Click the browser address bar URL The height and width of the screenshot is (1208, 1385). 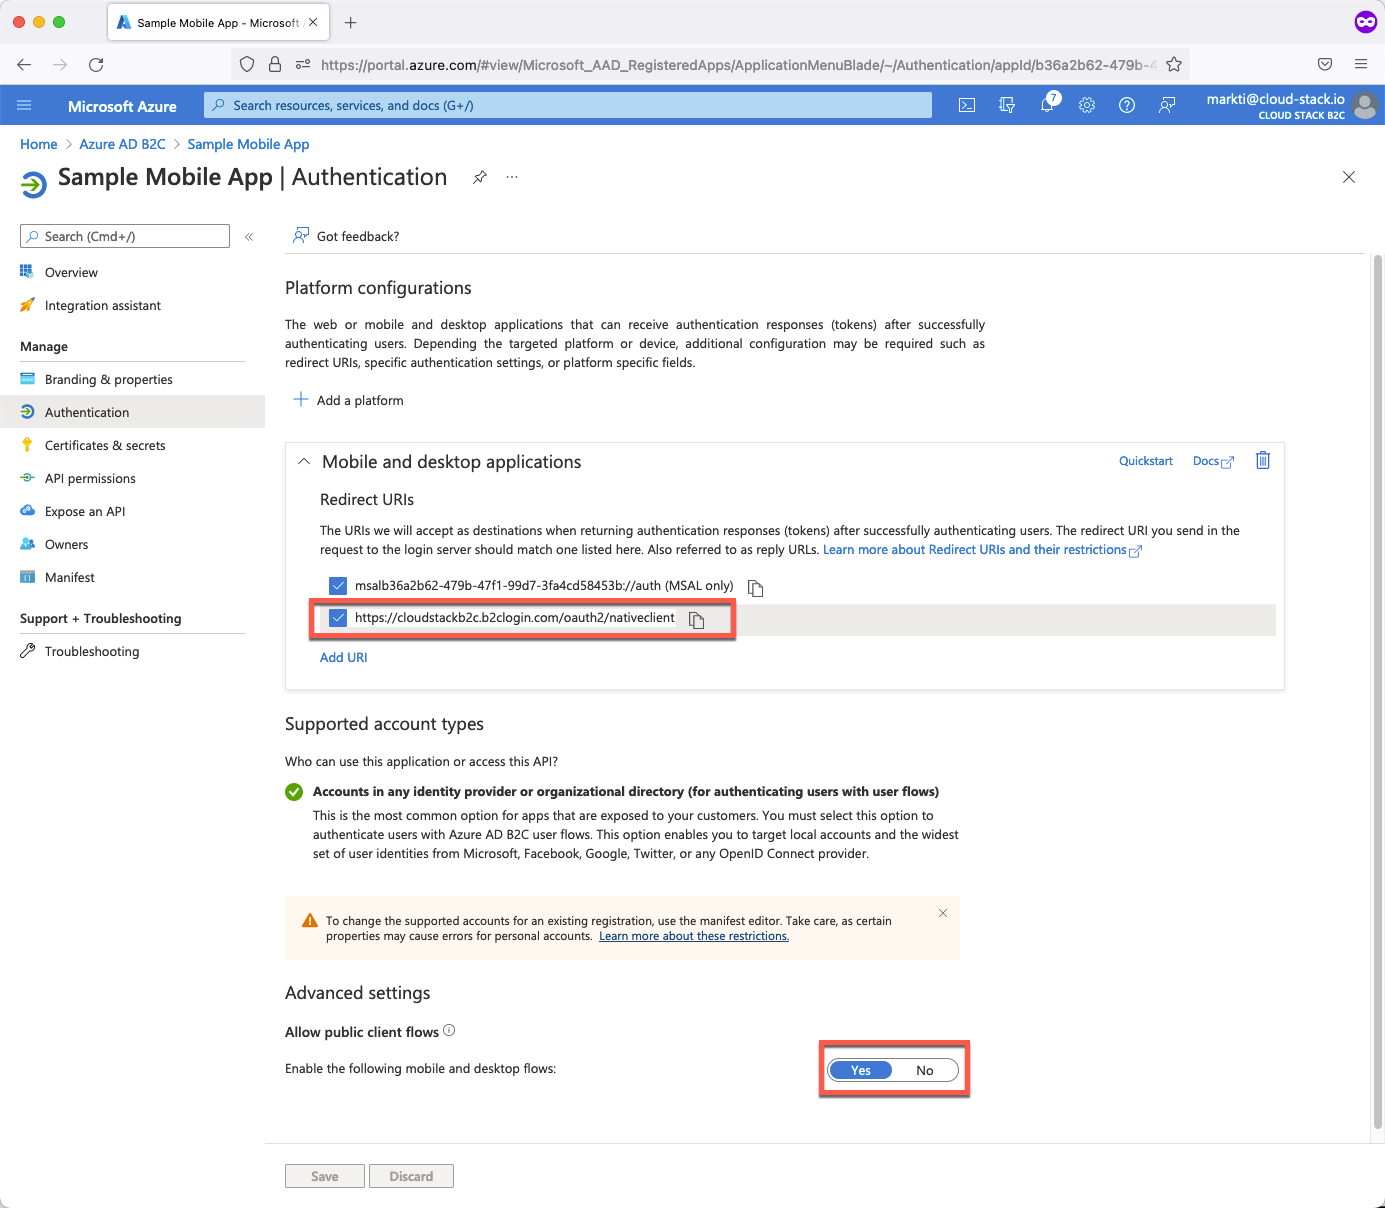pos(738,65)
